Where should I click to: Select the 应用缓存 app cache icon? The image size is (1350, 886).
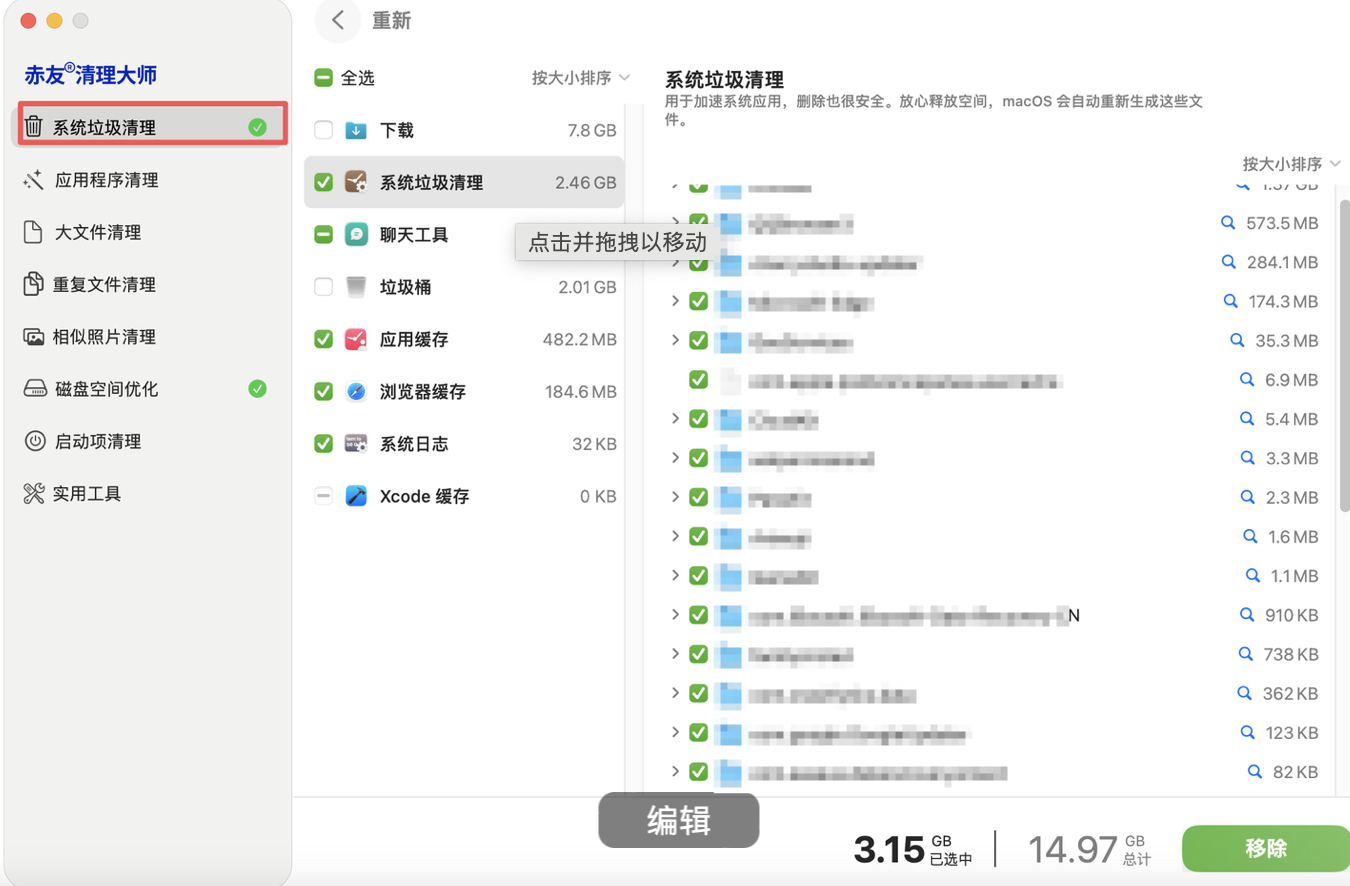(356, 339)
